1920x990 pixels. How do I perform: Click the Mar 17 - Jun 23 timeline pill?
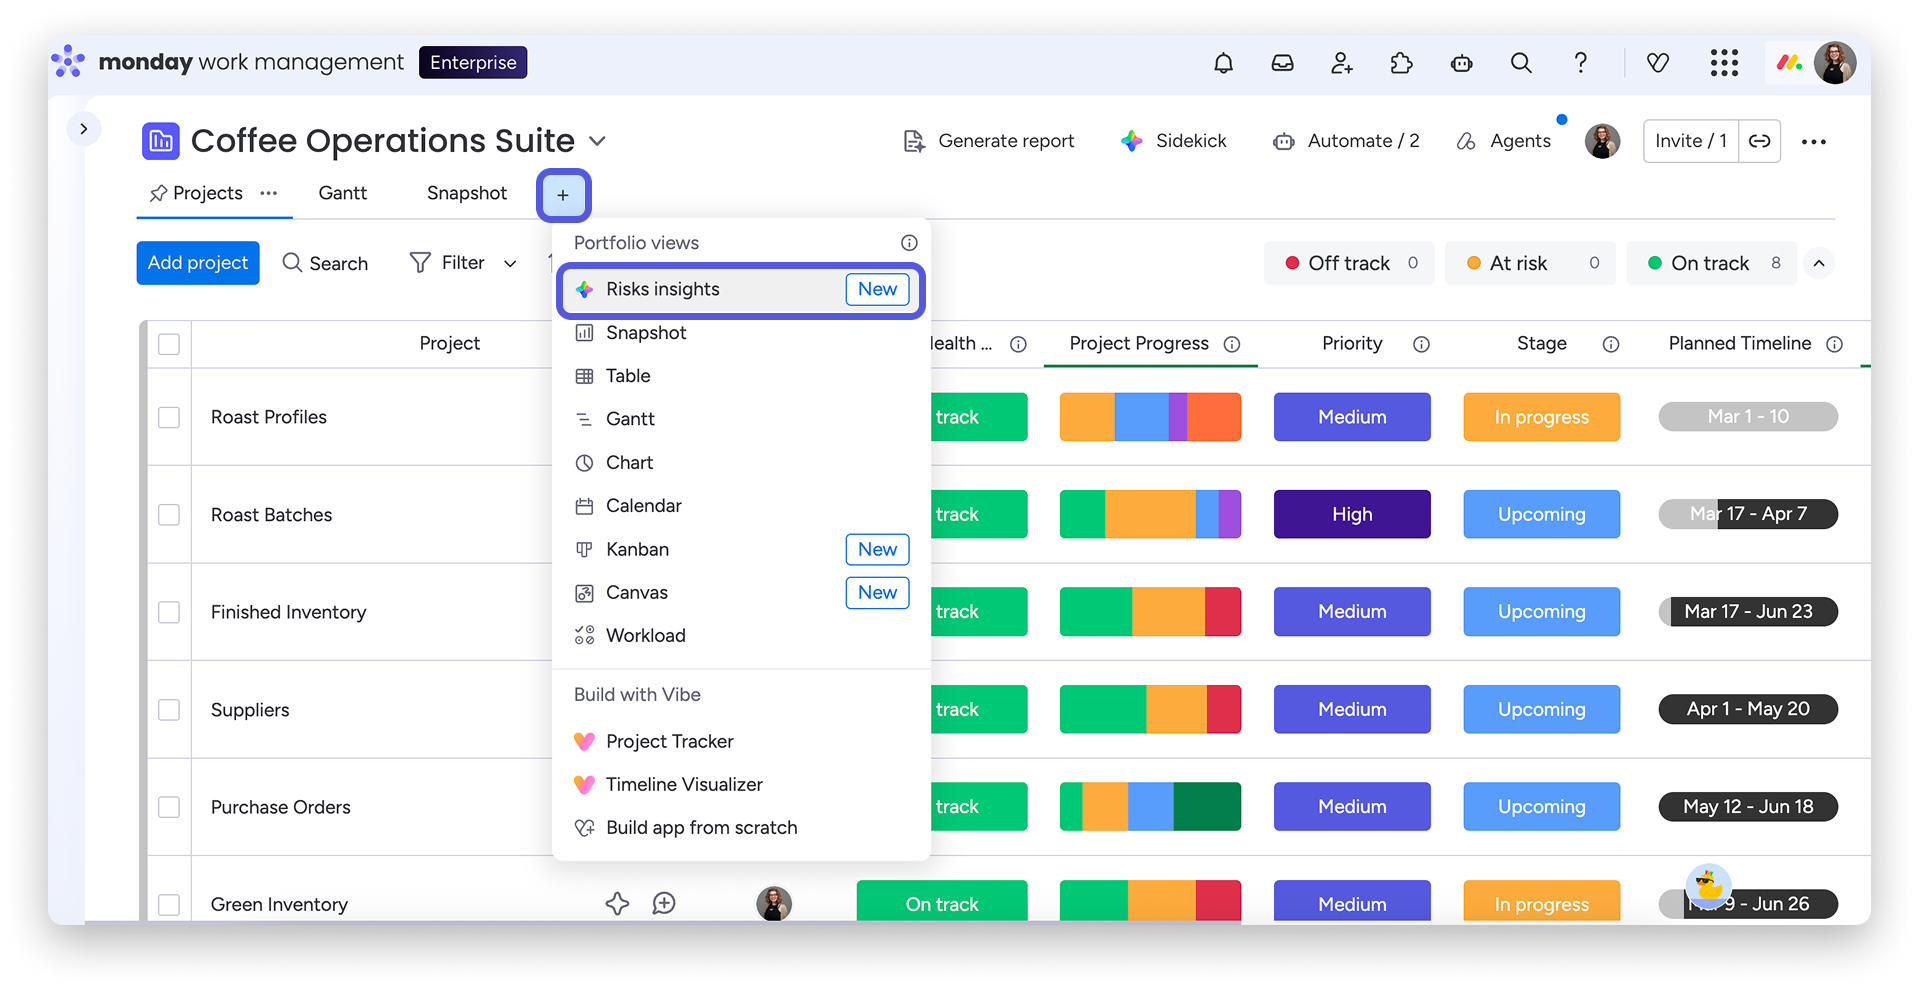point(1748,612)
